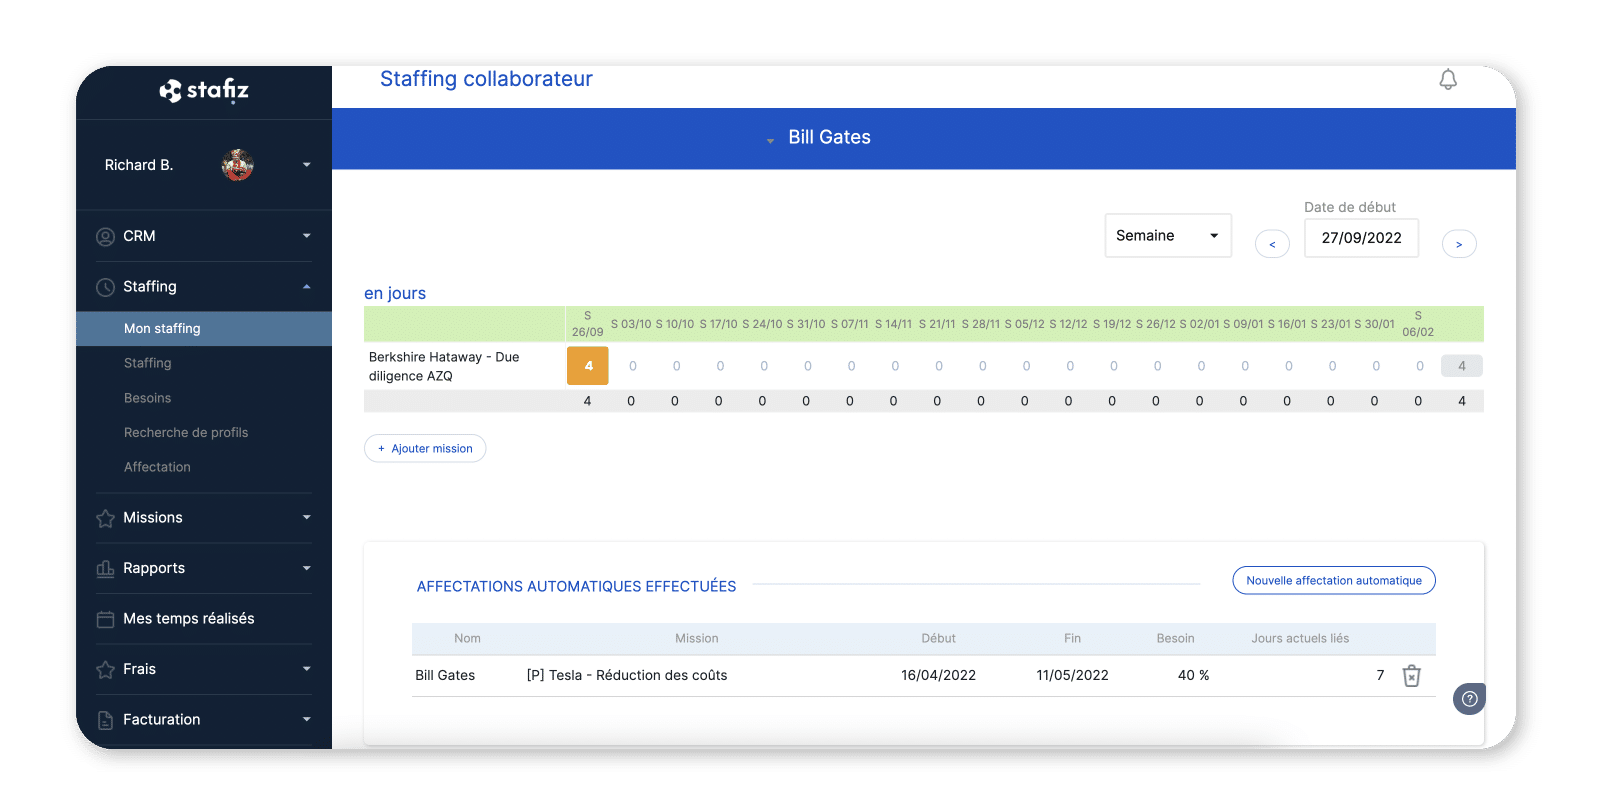This screenshot has height=797, width=1603.
Task: Click the Mes temps réalisés calendar icon
Action: (105, 619)
